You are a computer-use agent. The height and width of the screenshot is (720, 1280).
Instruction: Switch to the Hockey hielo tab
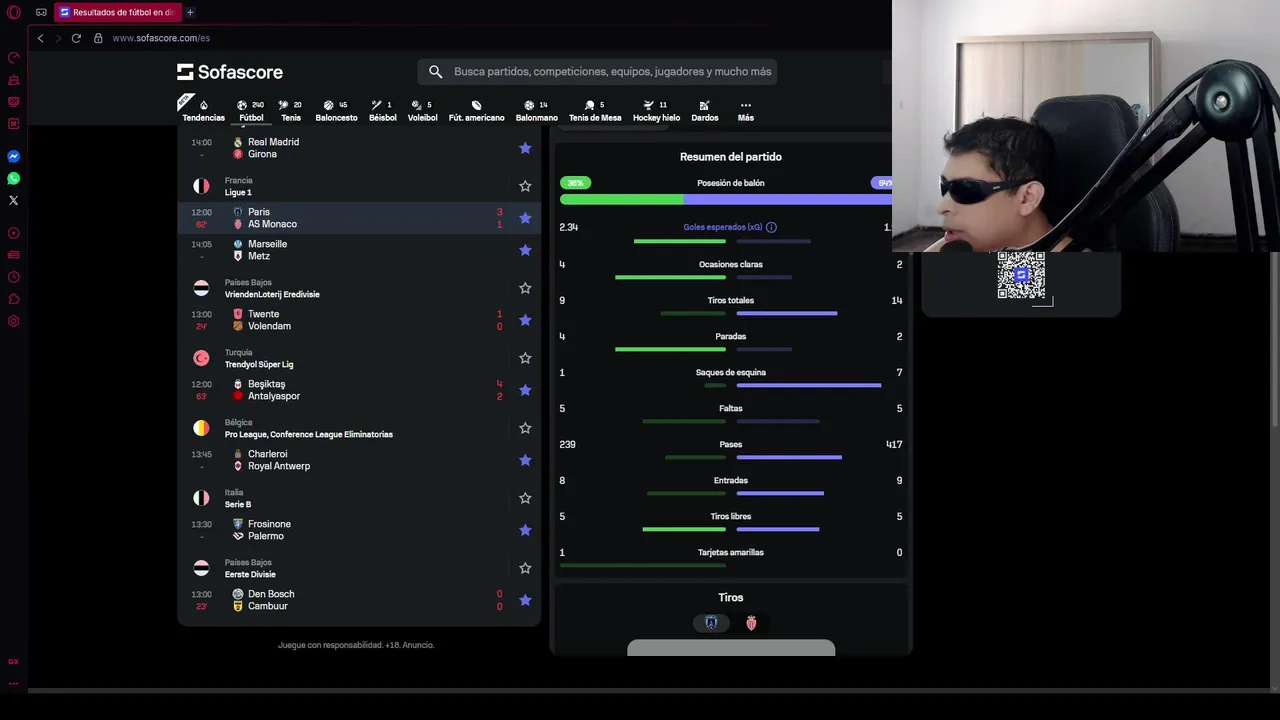656,110
